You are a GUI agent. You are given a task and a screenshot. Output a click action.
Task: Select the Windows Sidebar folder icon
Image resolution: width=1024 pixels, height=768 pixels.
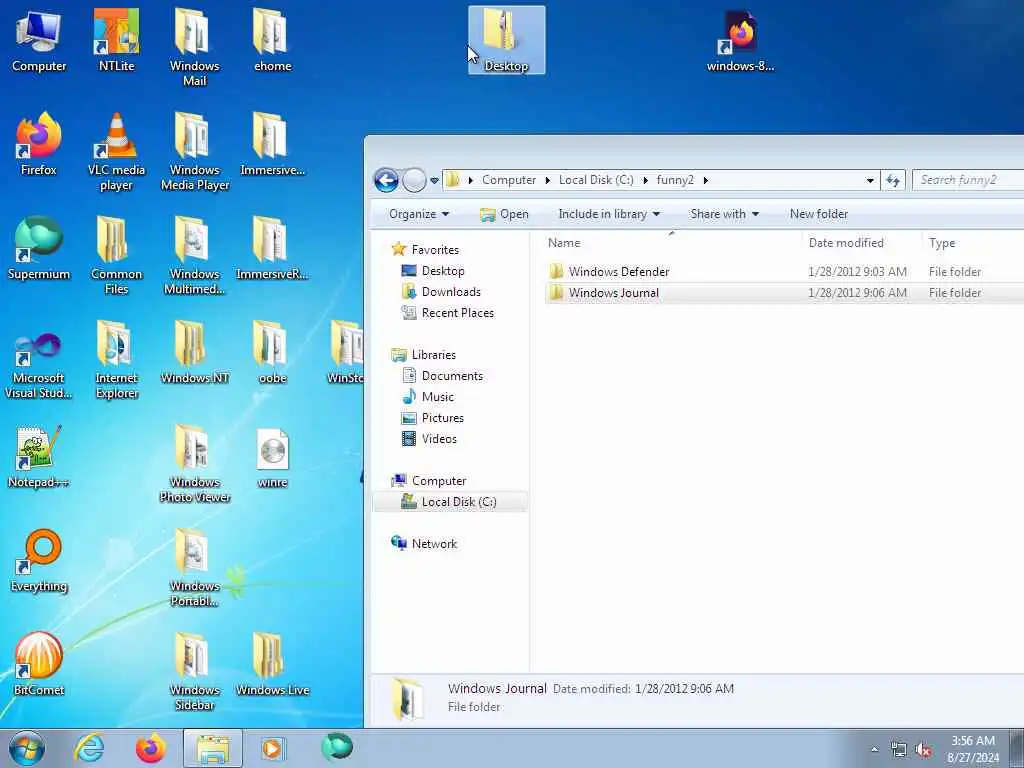[x=195, y=671]
